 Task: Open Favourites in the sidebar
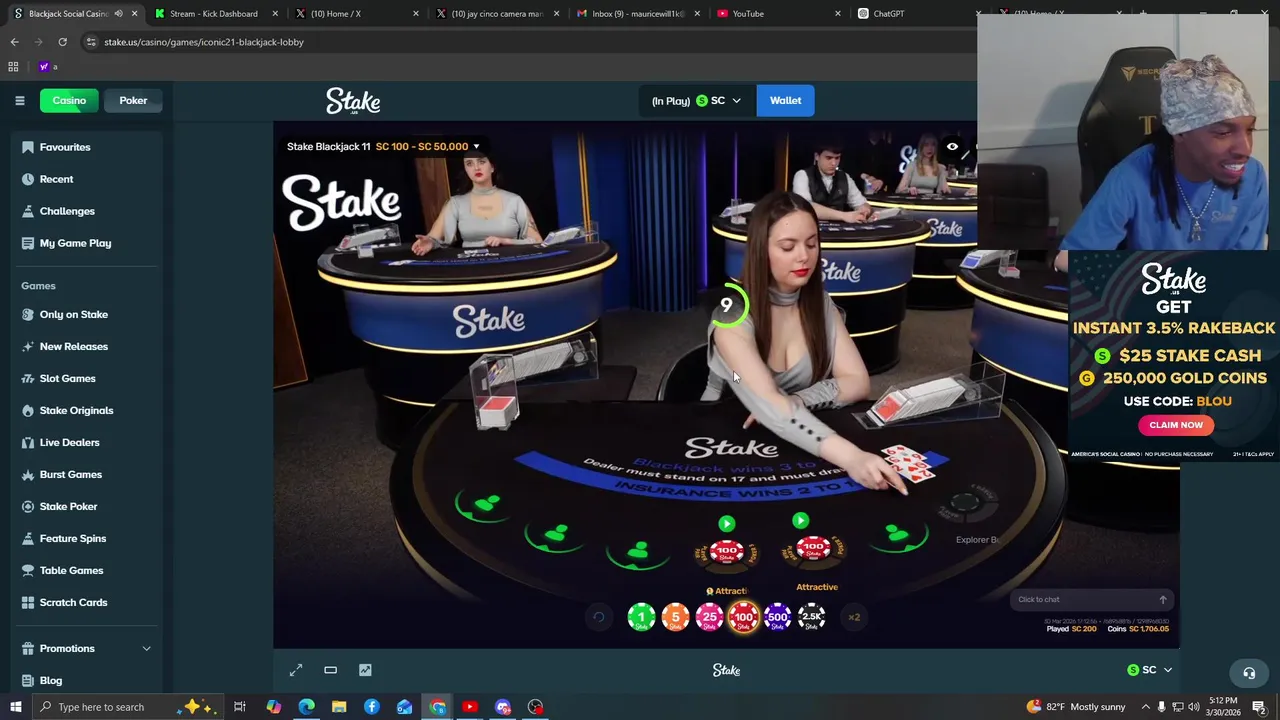click(x=65, y=147)
